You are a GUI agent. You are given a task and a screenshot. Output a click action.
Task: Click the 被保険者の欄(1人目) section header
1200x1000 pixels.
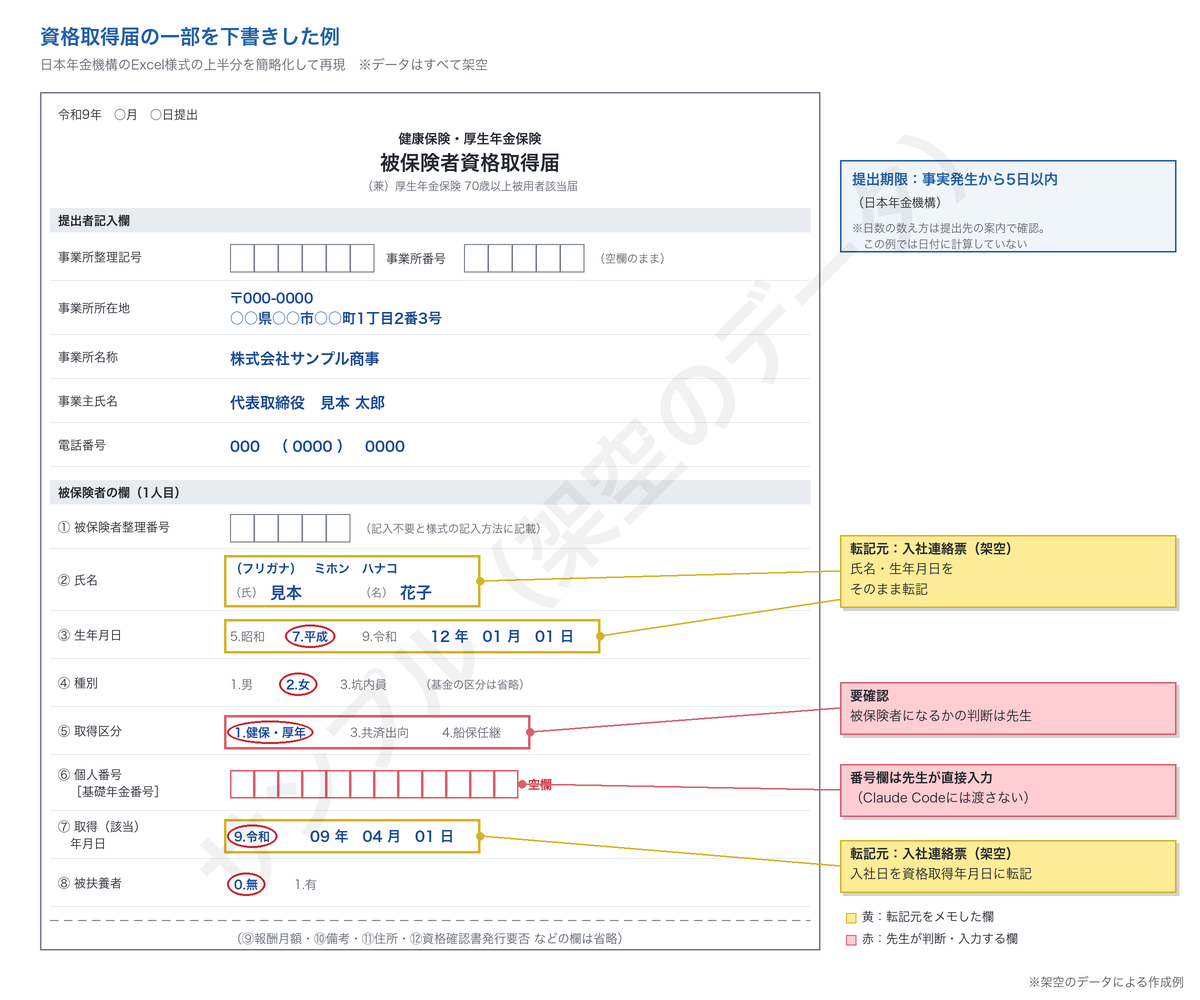pos(429,492)
